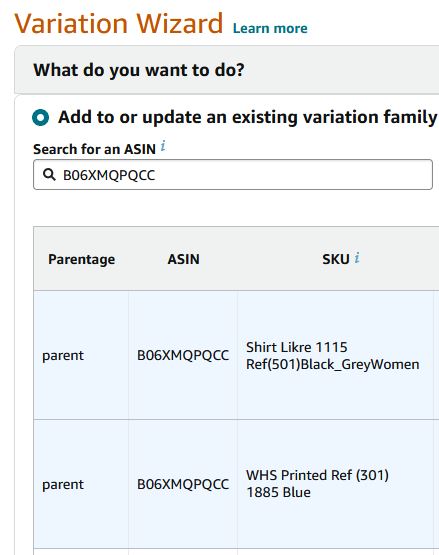Click B06XMQPQCC text inside search box
Viewport: 439px width, 555px height.
109,175
